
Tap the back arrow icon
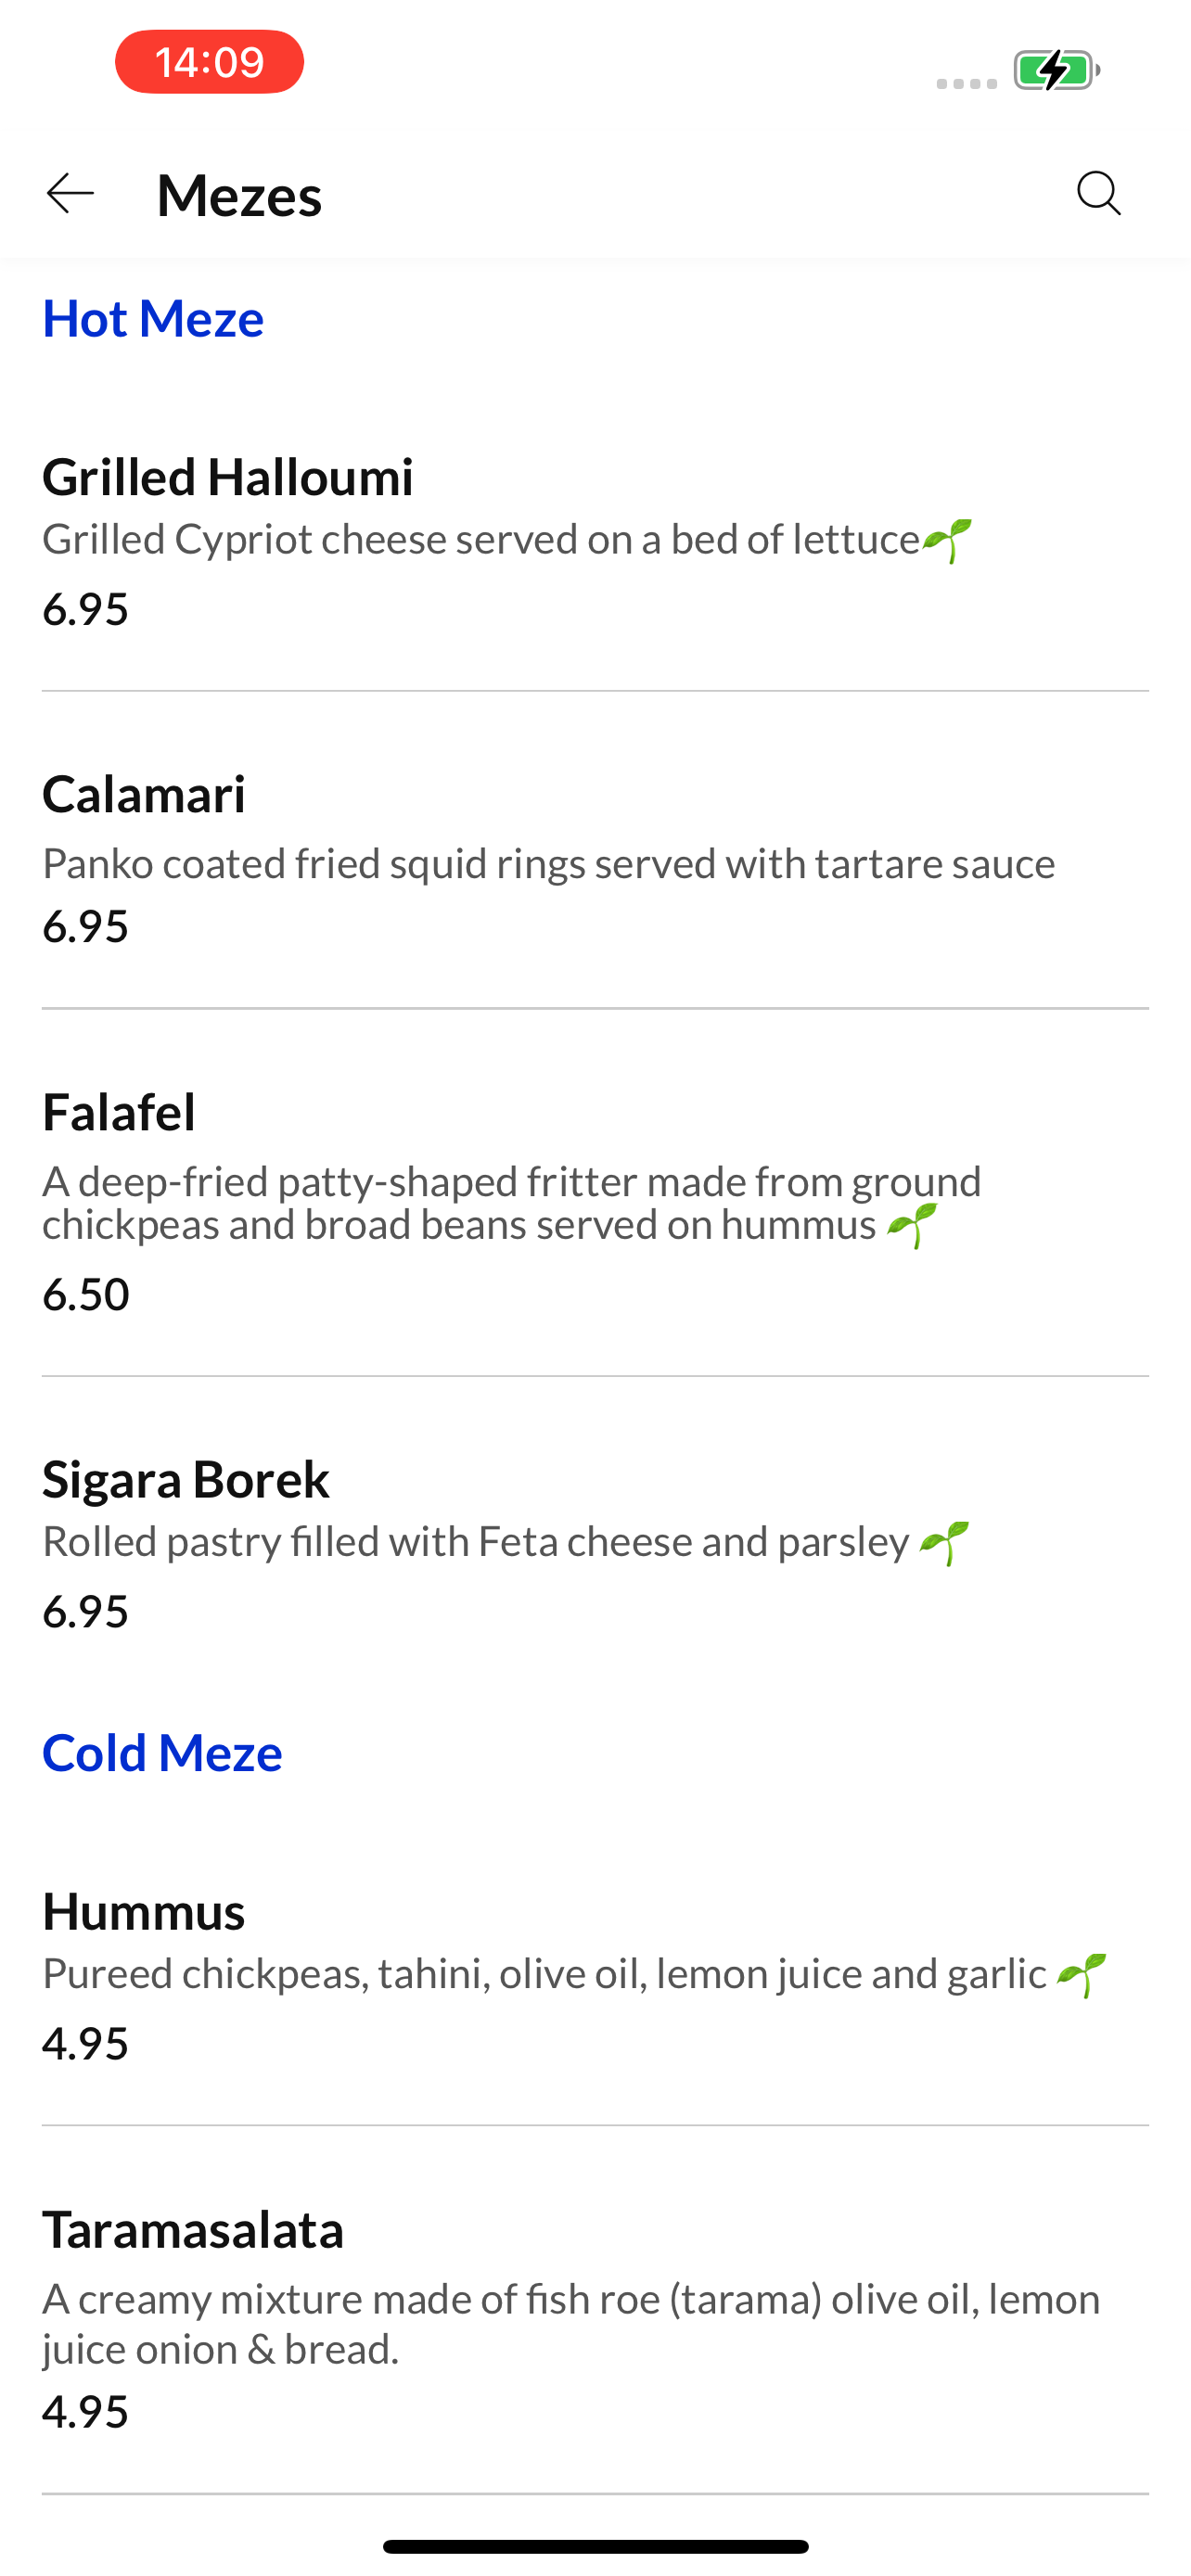tap(70, 193)
